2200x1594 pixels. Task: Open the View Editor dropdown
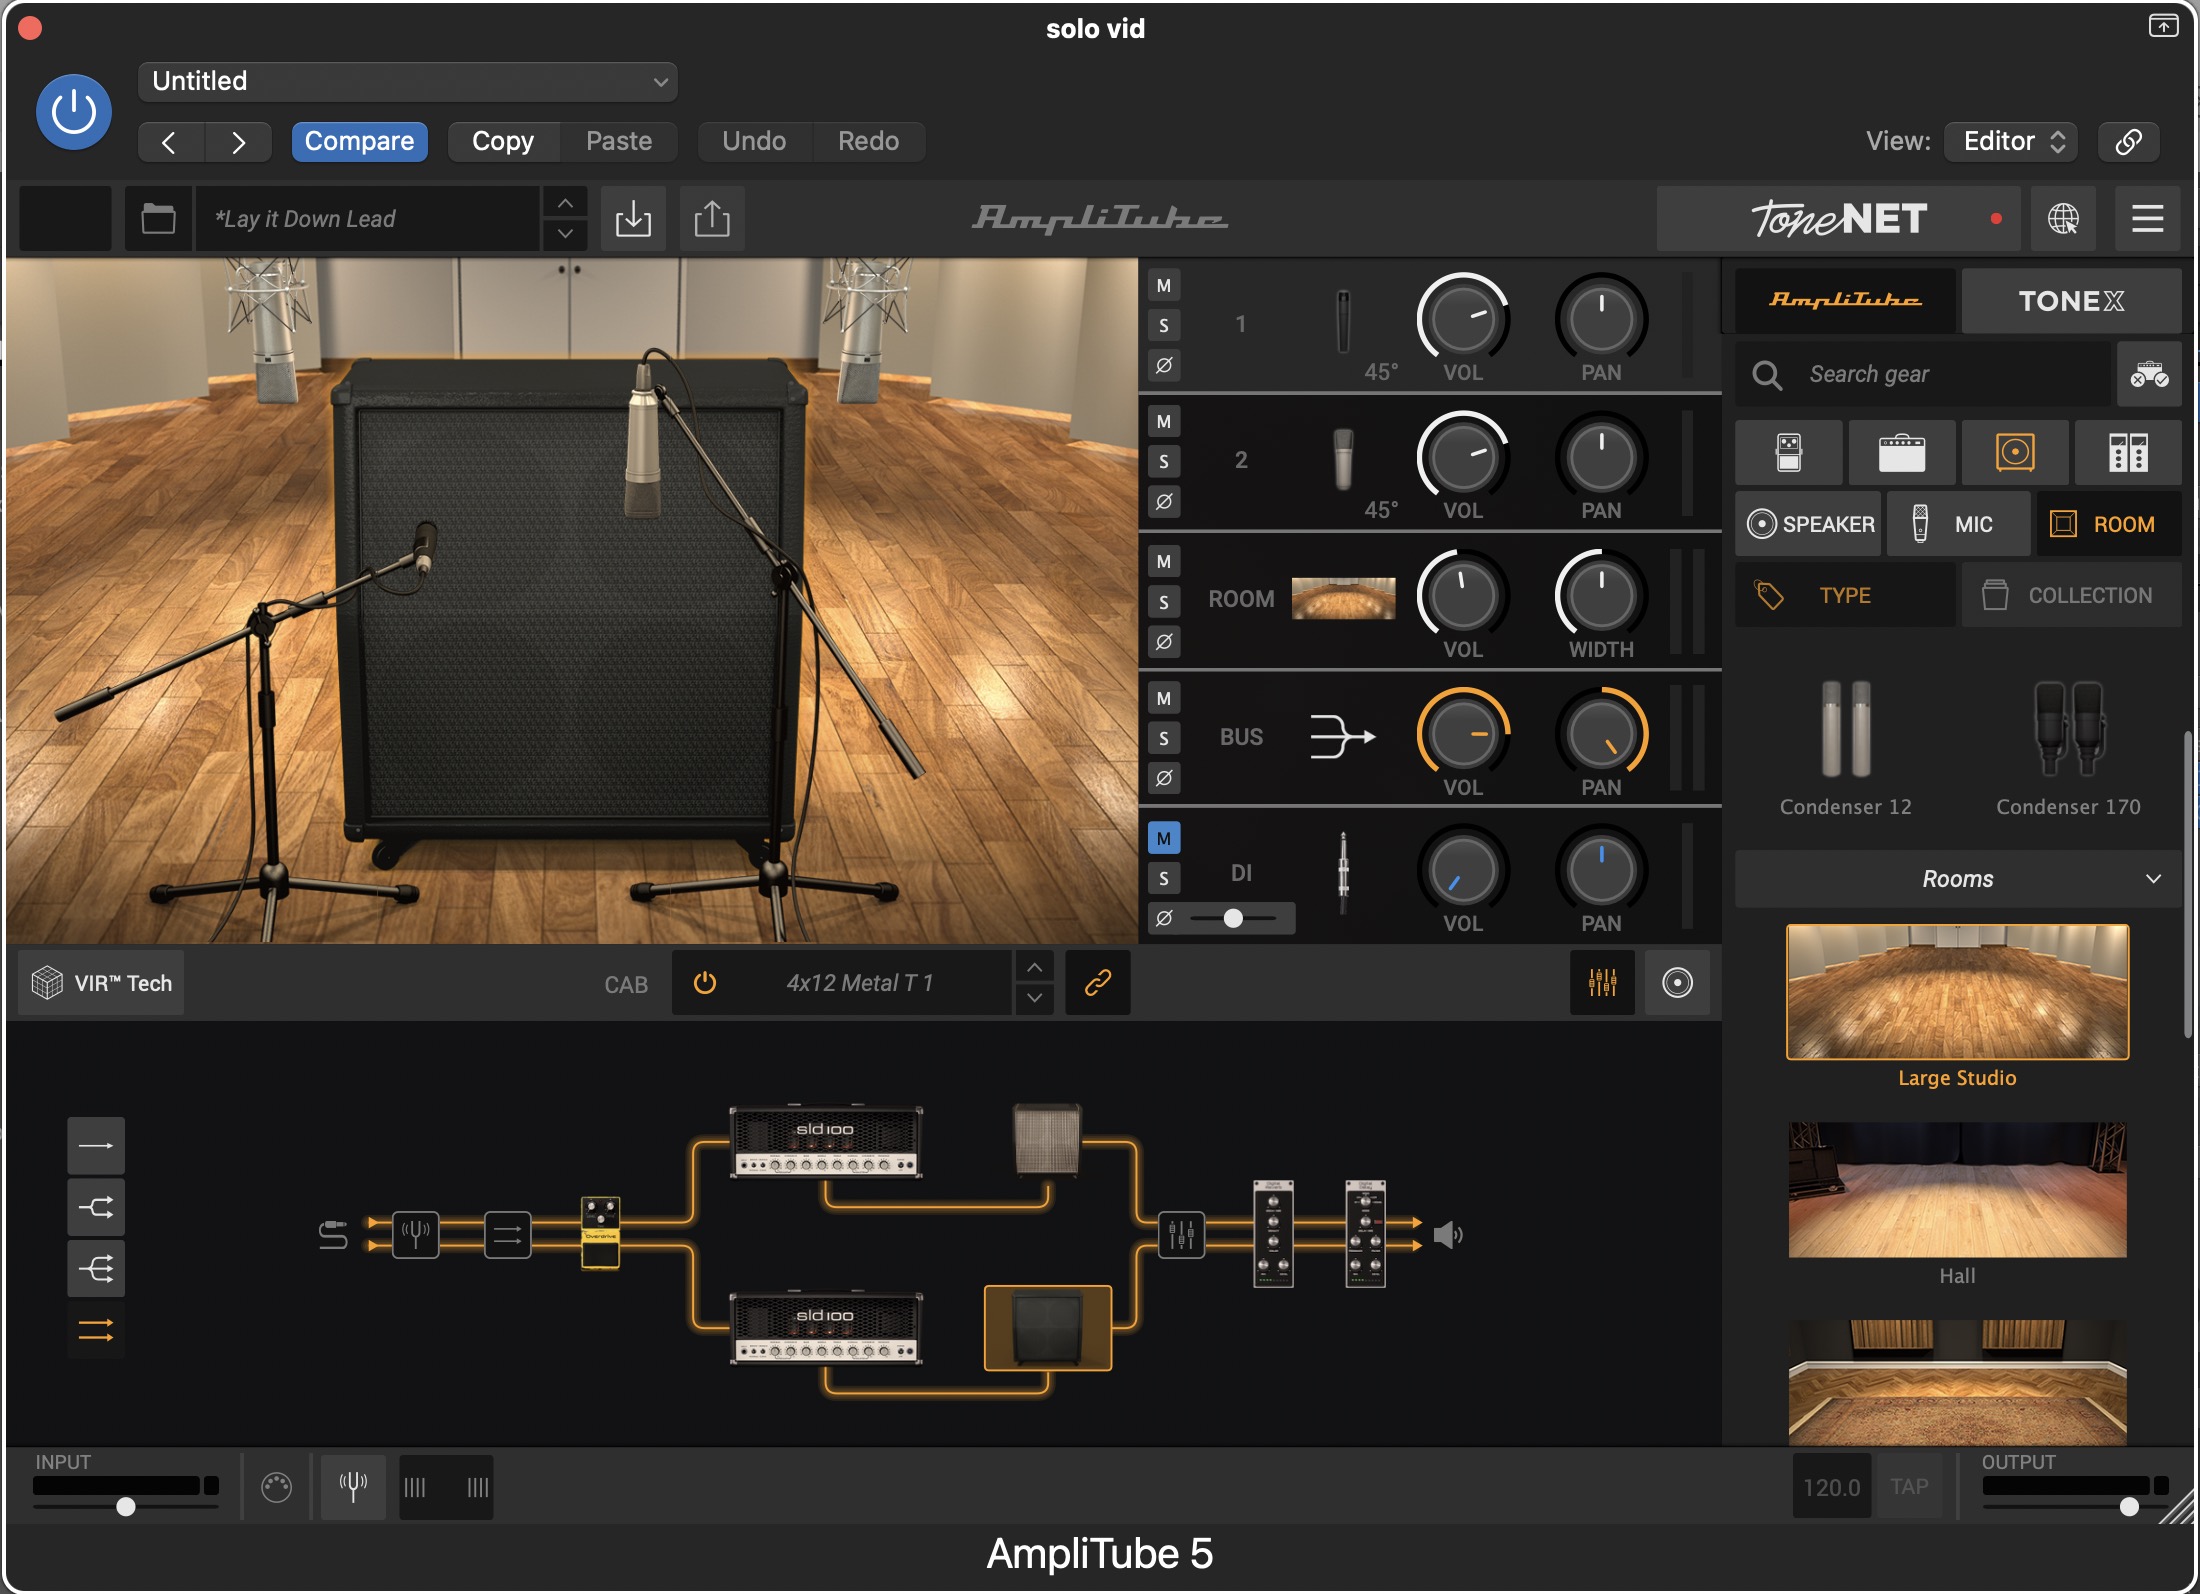[x=2011, y=141]
